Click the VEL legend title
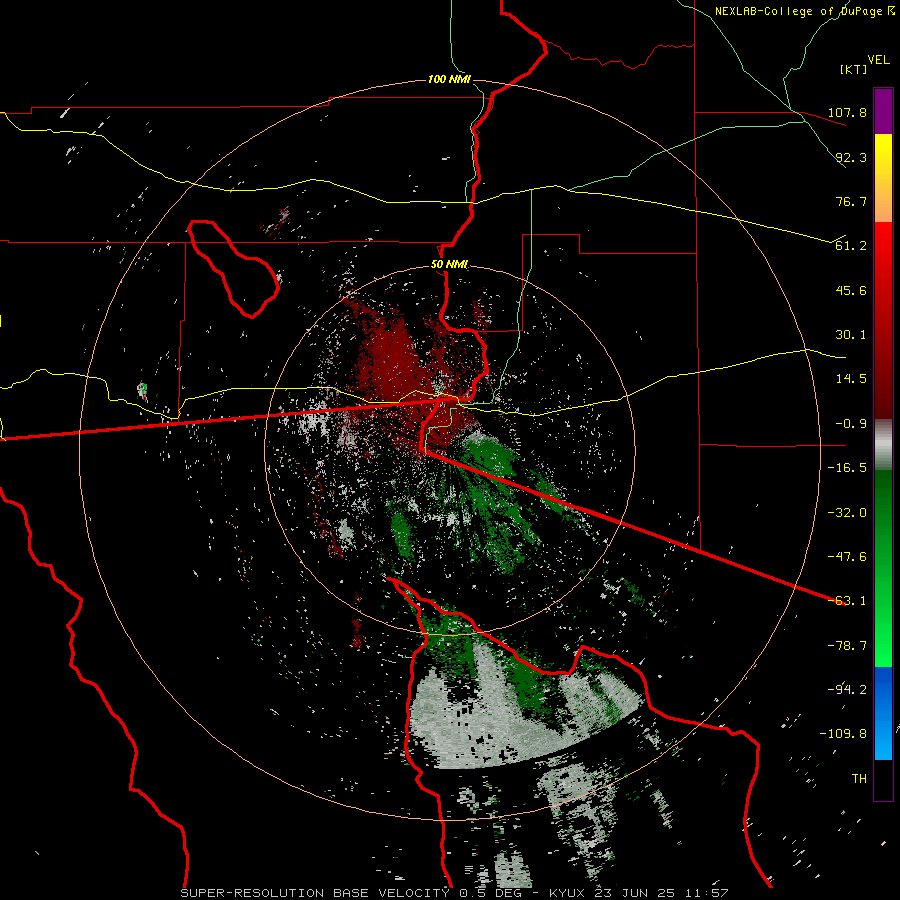 pyautogui.click(x=878, y=59)
